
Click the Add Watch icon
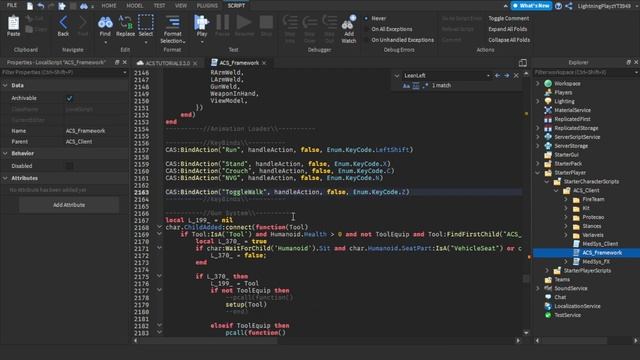(x=349, y=23)
